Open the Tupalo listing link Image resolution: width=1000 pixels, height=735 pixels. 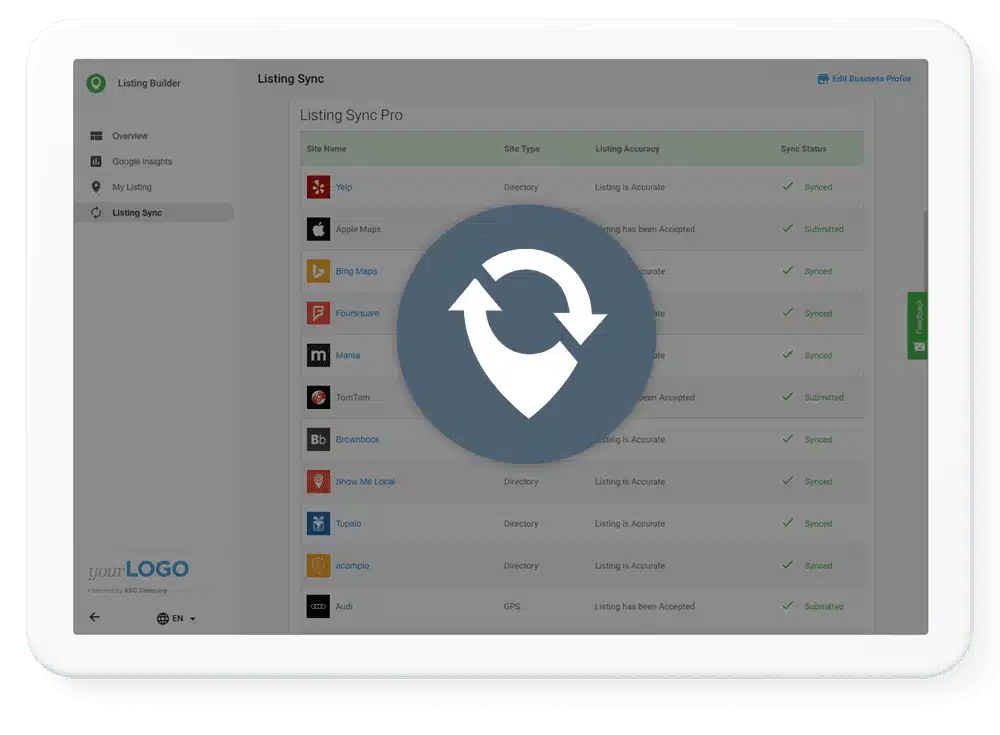tap(348, 524)
